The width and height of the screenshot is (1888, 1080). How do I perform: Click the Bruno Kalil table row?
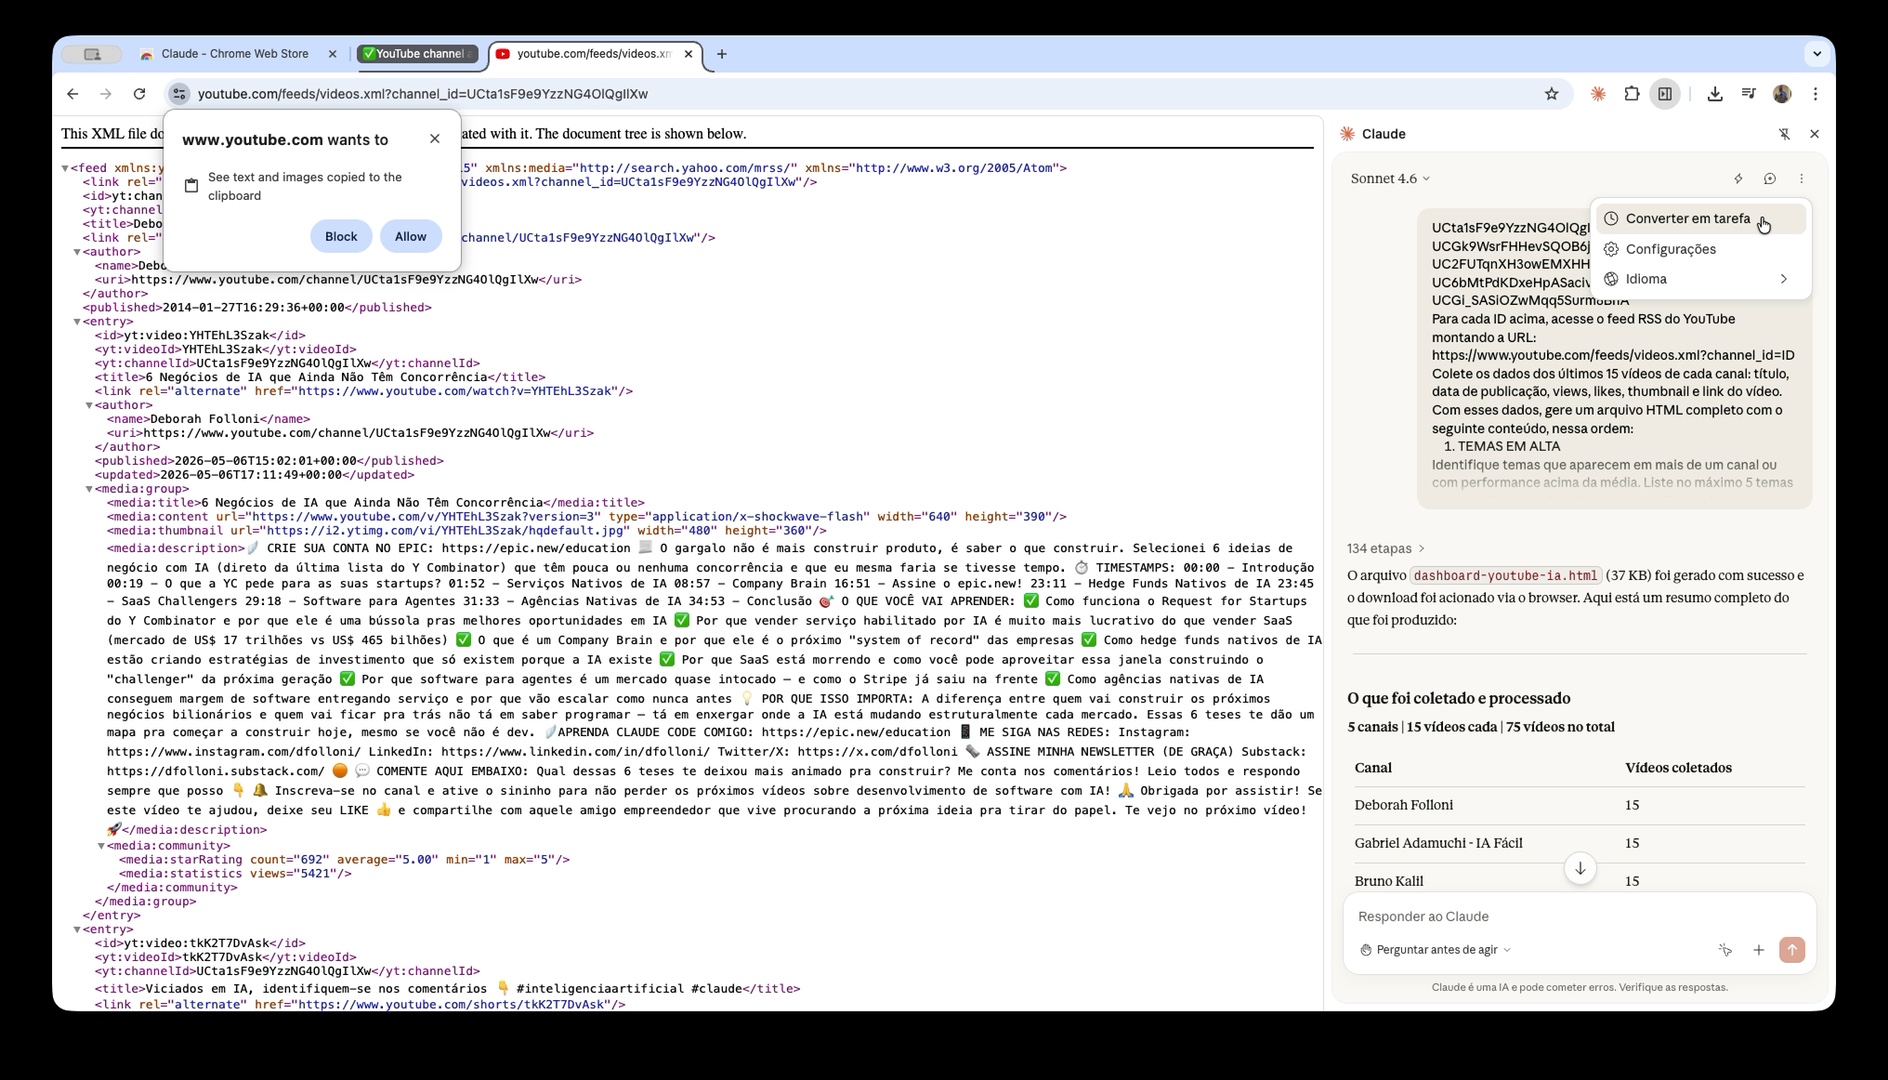click(x=1579, y=881)
